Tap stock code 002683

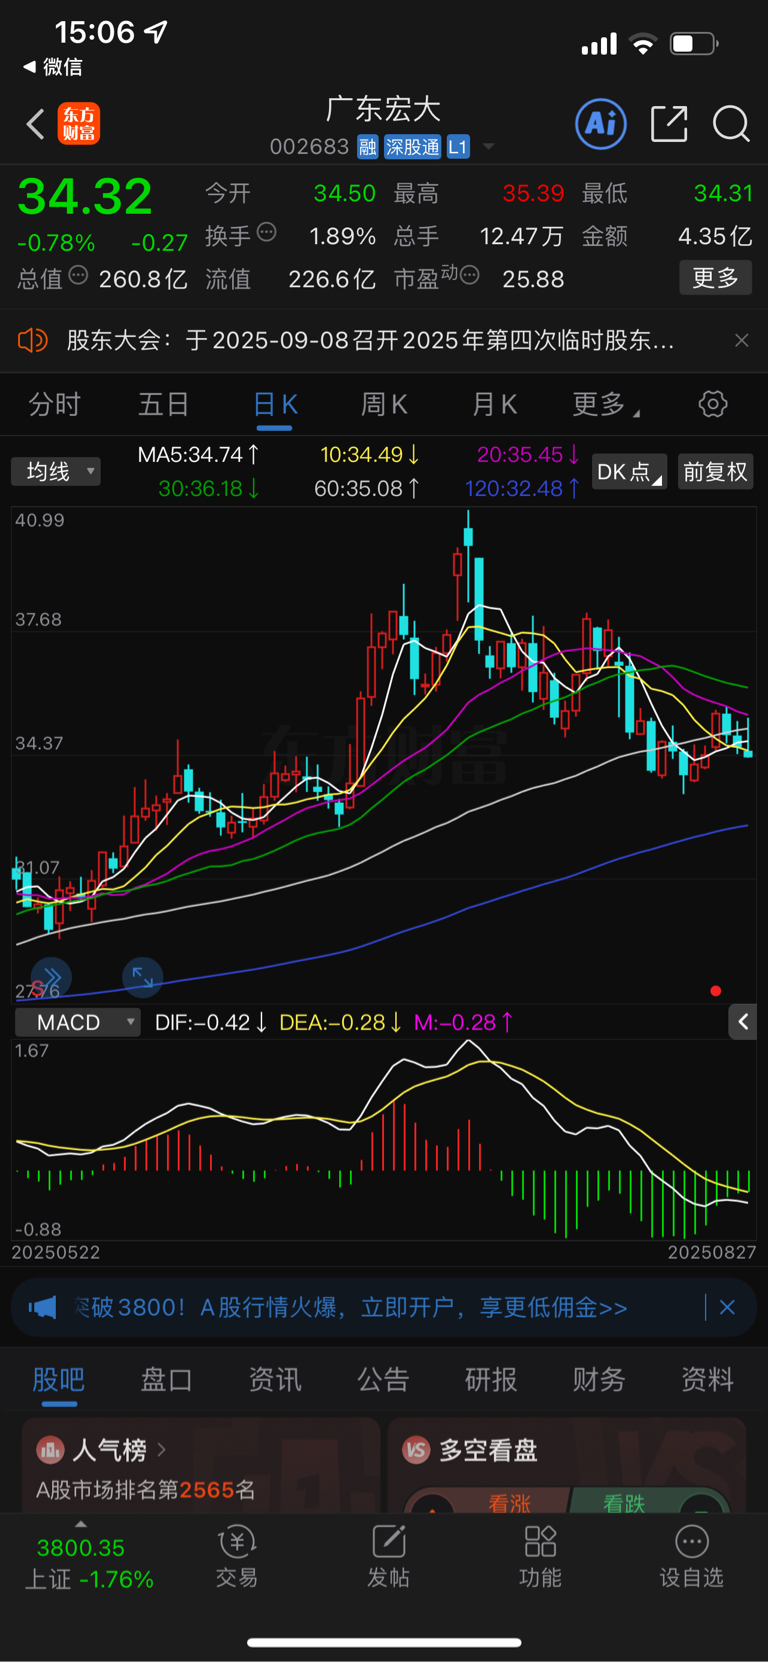click(309, 147)
